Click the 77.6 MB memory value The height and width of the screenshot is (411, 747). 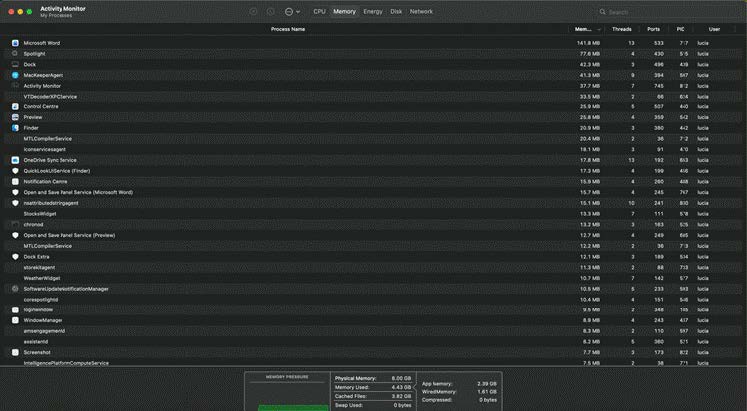tap(590, 54)
